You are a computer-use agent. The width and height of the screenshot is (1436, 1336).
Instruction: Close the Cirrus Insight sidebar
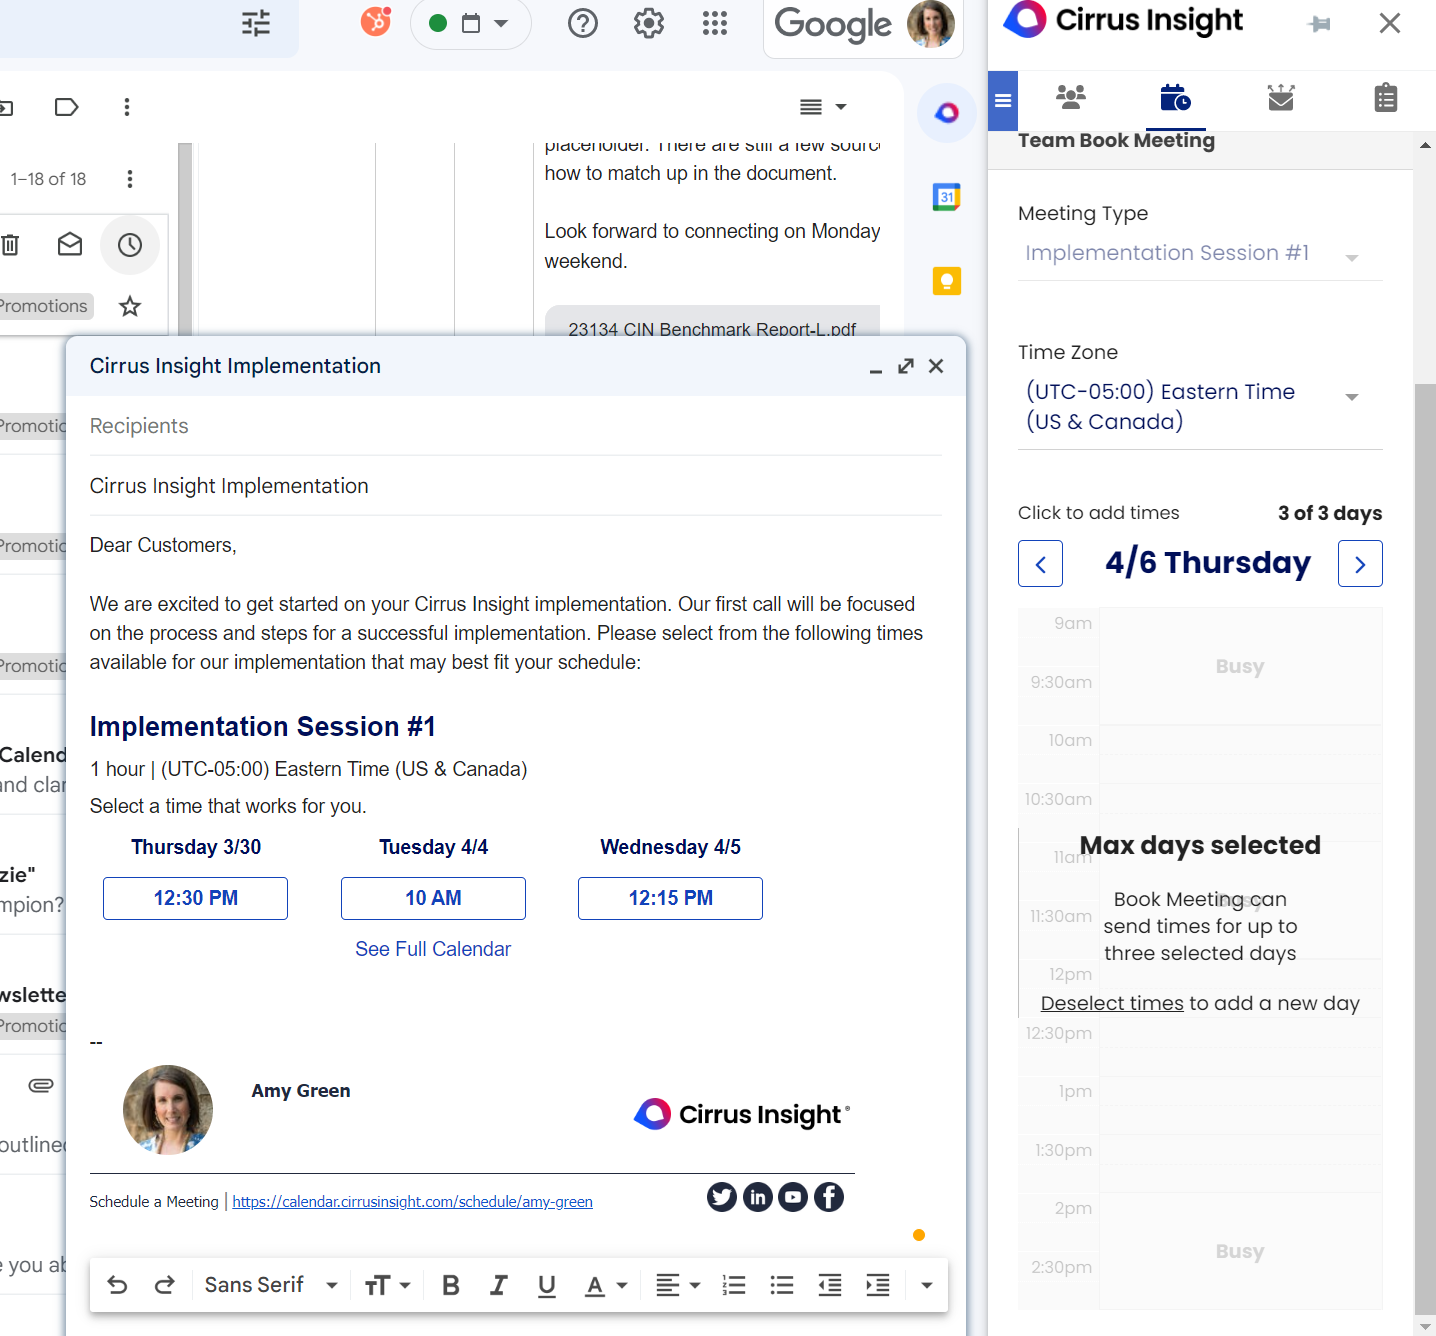pos(1390,23)
